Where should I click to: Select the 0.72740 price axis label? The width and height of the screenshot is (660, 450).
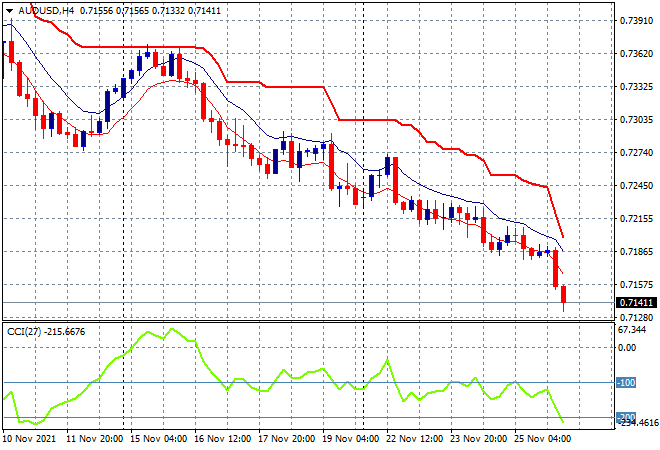(637, 152)
